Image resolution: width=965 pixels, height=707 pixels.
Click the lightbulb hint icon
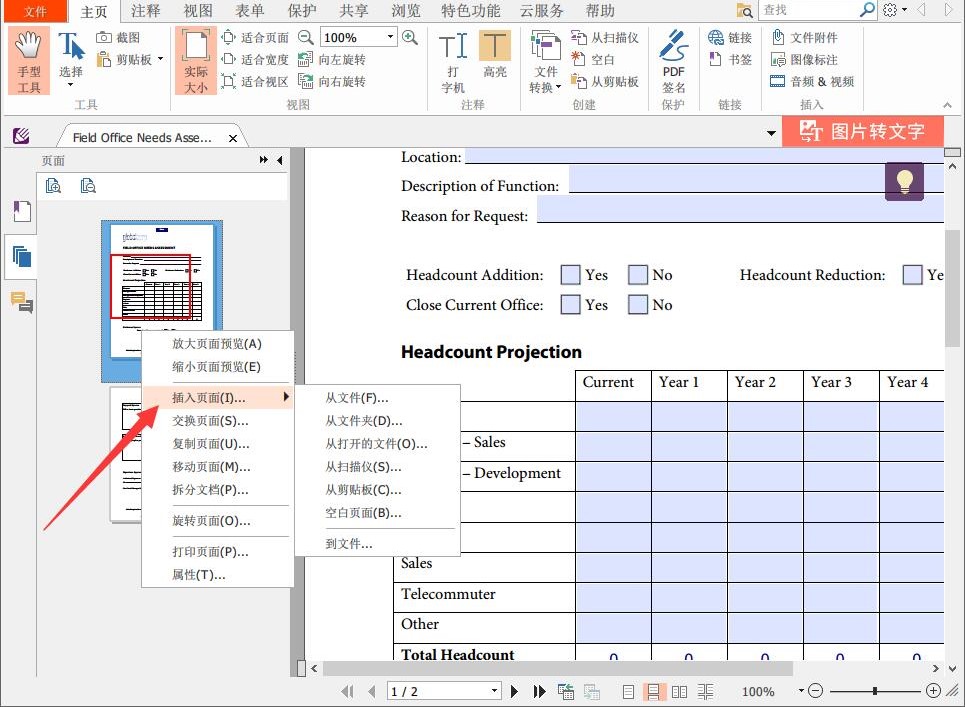(904, 181)
